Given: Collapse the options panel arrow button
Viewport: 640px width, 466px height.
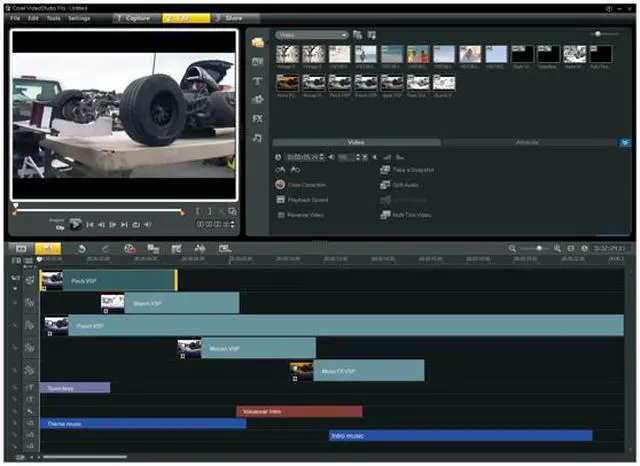Looking at the screenshot, I should (625, 142).
